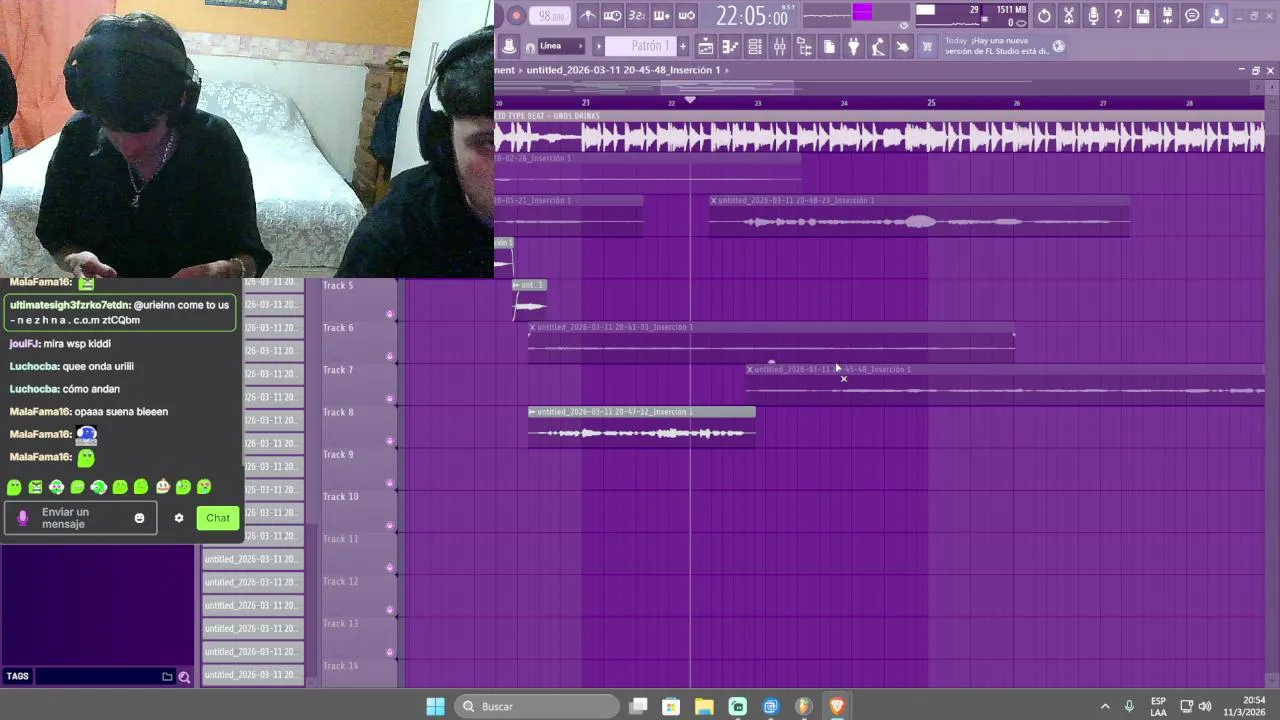Toggle the 3-2-1 countdown before recording
The height and width of the screenshot is (720, 1280).
(x=637, y=15)
